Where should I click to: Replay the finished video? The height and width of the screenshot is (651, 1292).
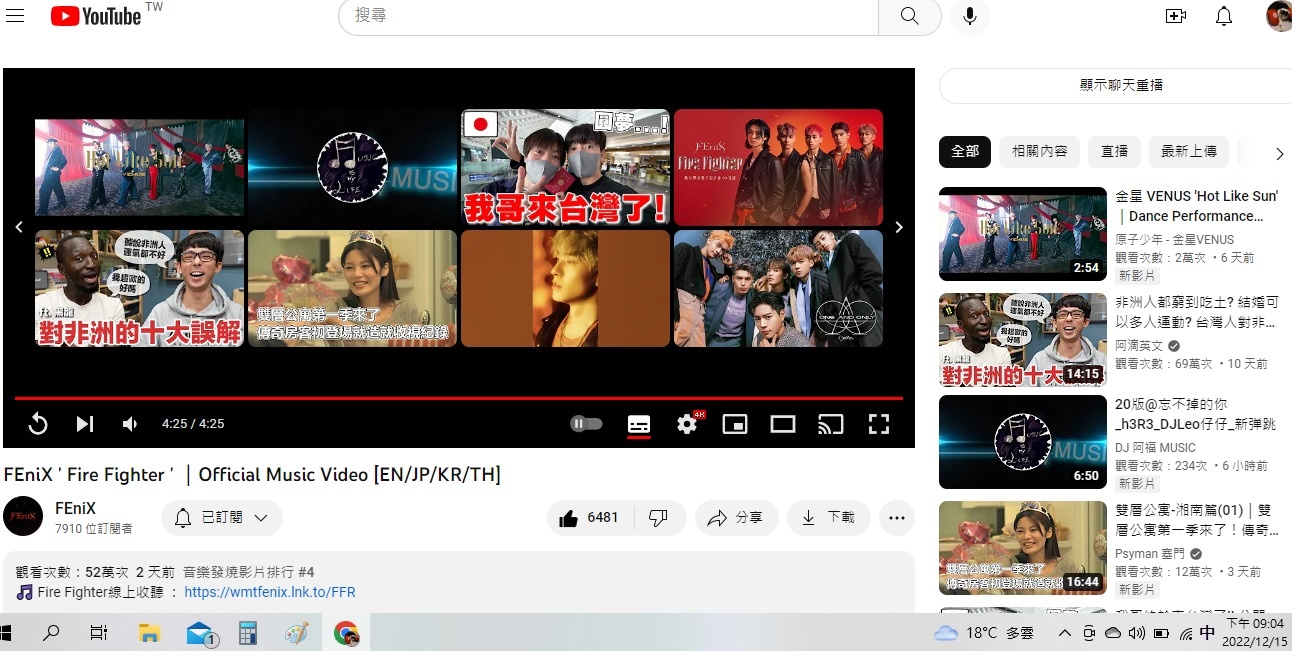tap(38, 424)
